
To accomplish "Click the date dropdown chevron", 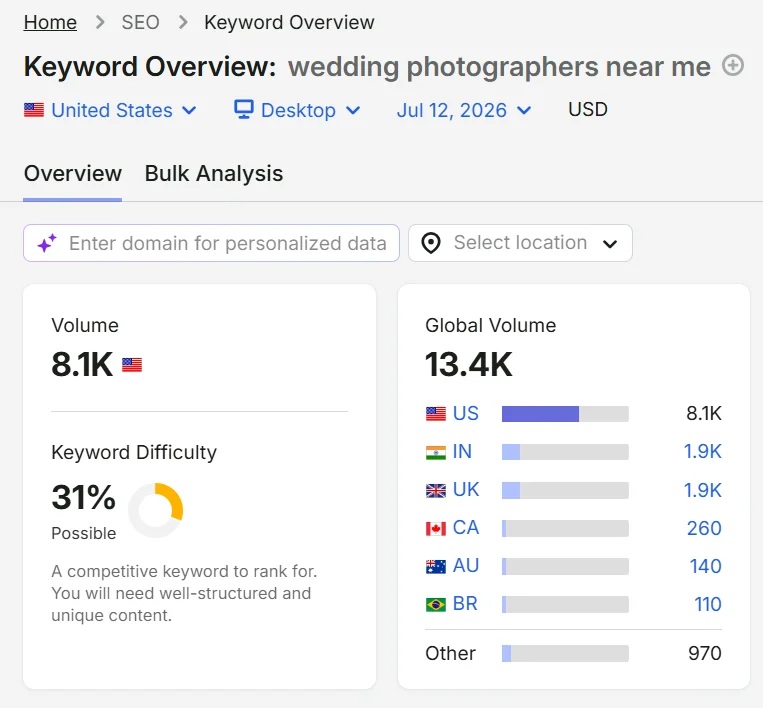I will [x=524, y=110].
